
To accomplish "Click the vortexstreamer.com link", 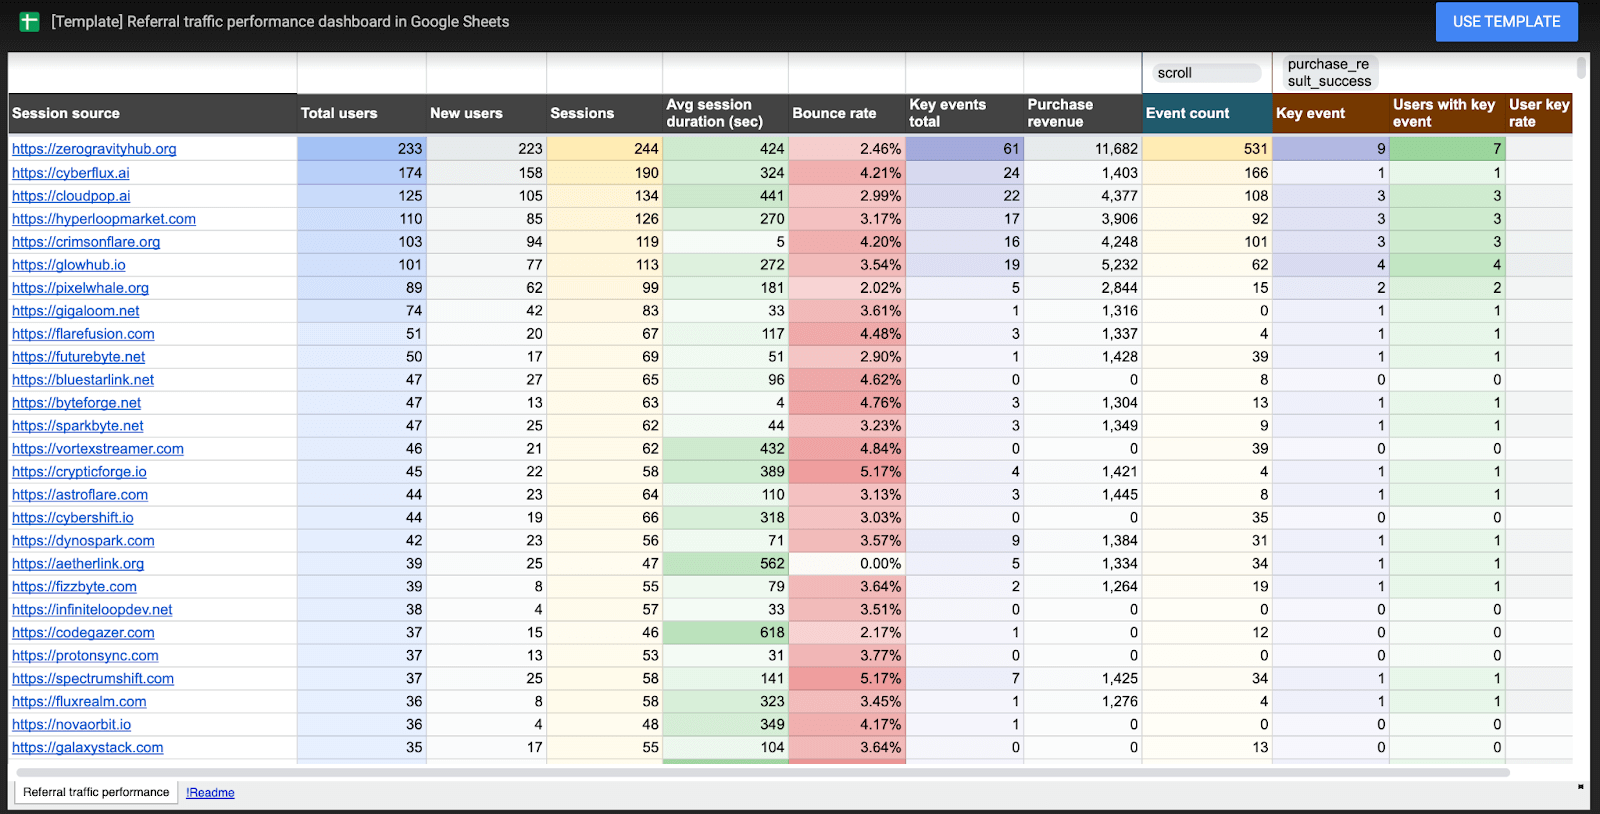I will (x=98, y=449).
